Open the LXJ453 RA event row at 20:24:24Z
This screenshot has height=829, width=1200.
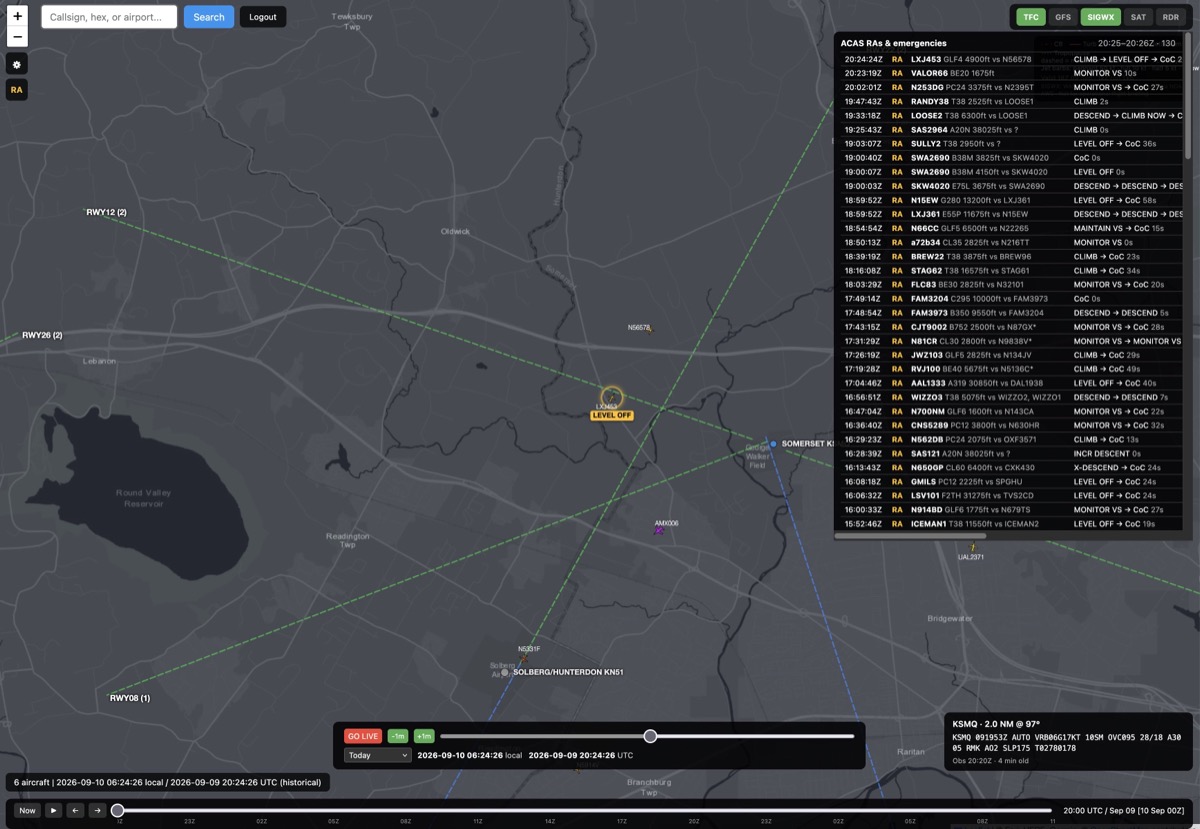[x=1010, y=59]
